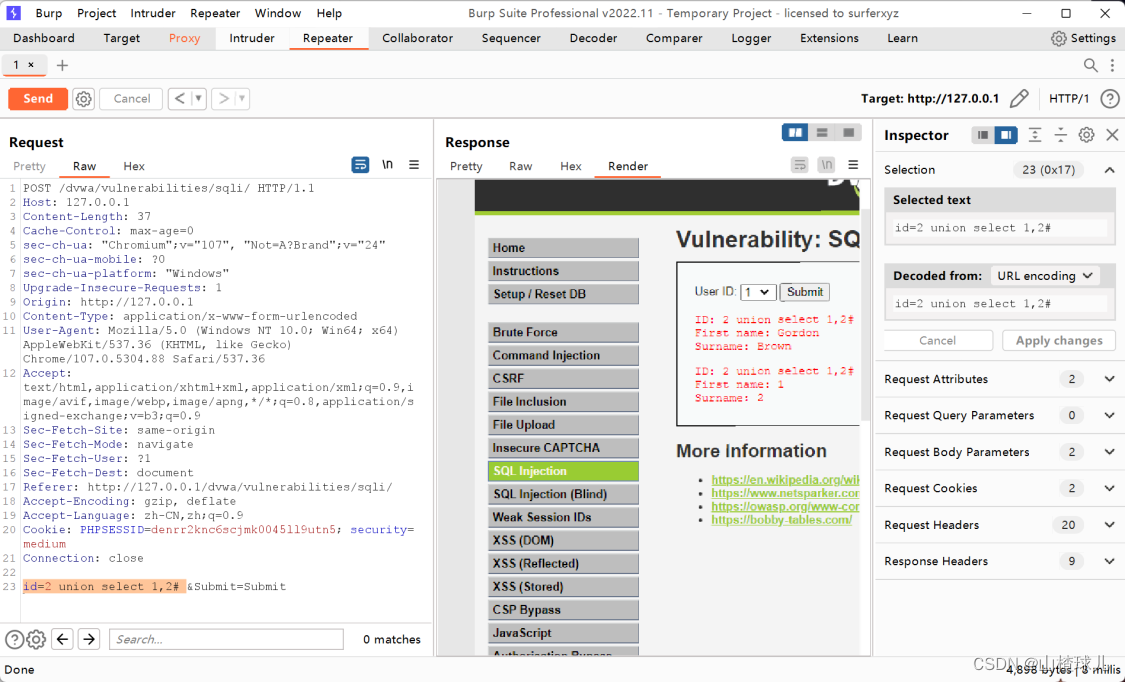Expand all Inspector sections icon
This screenshot has height=682, width=1125.
coord(1035,135)
